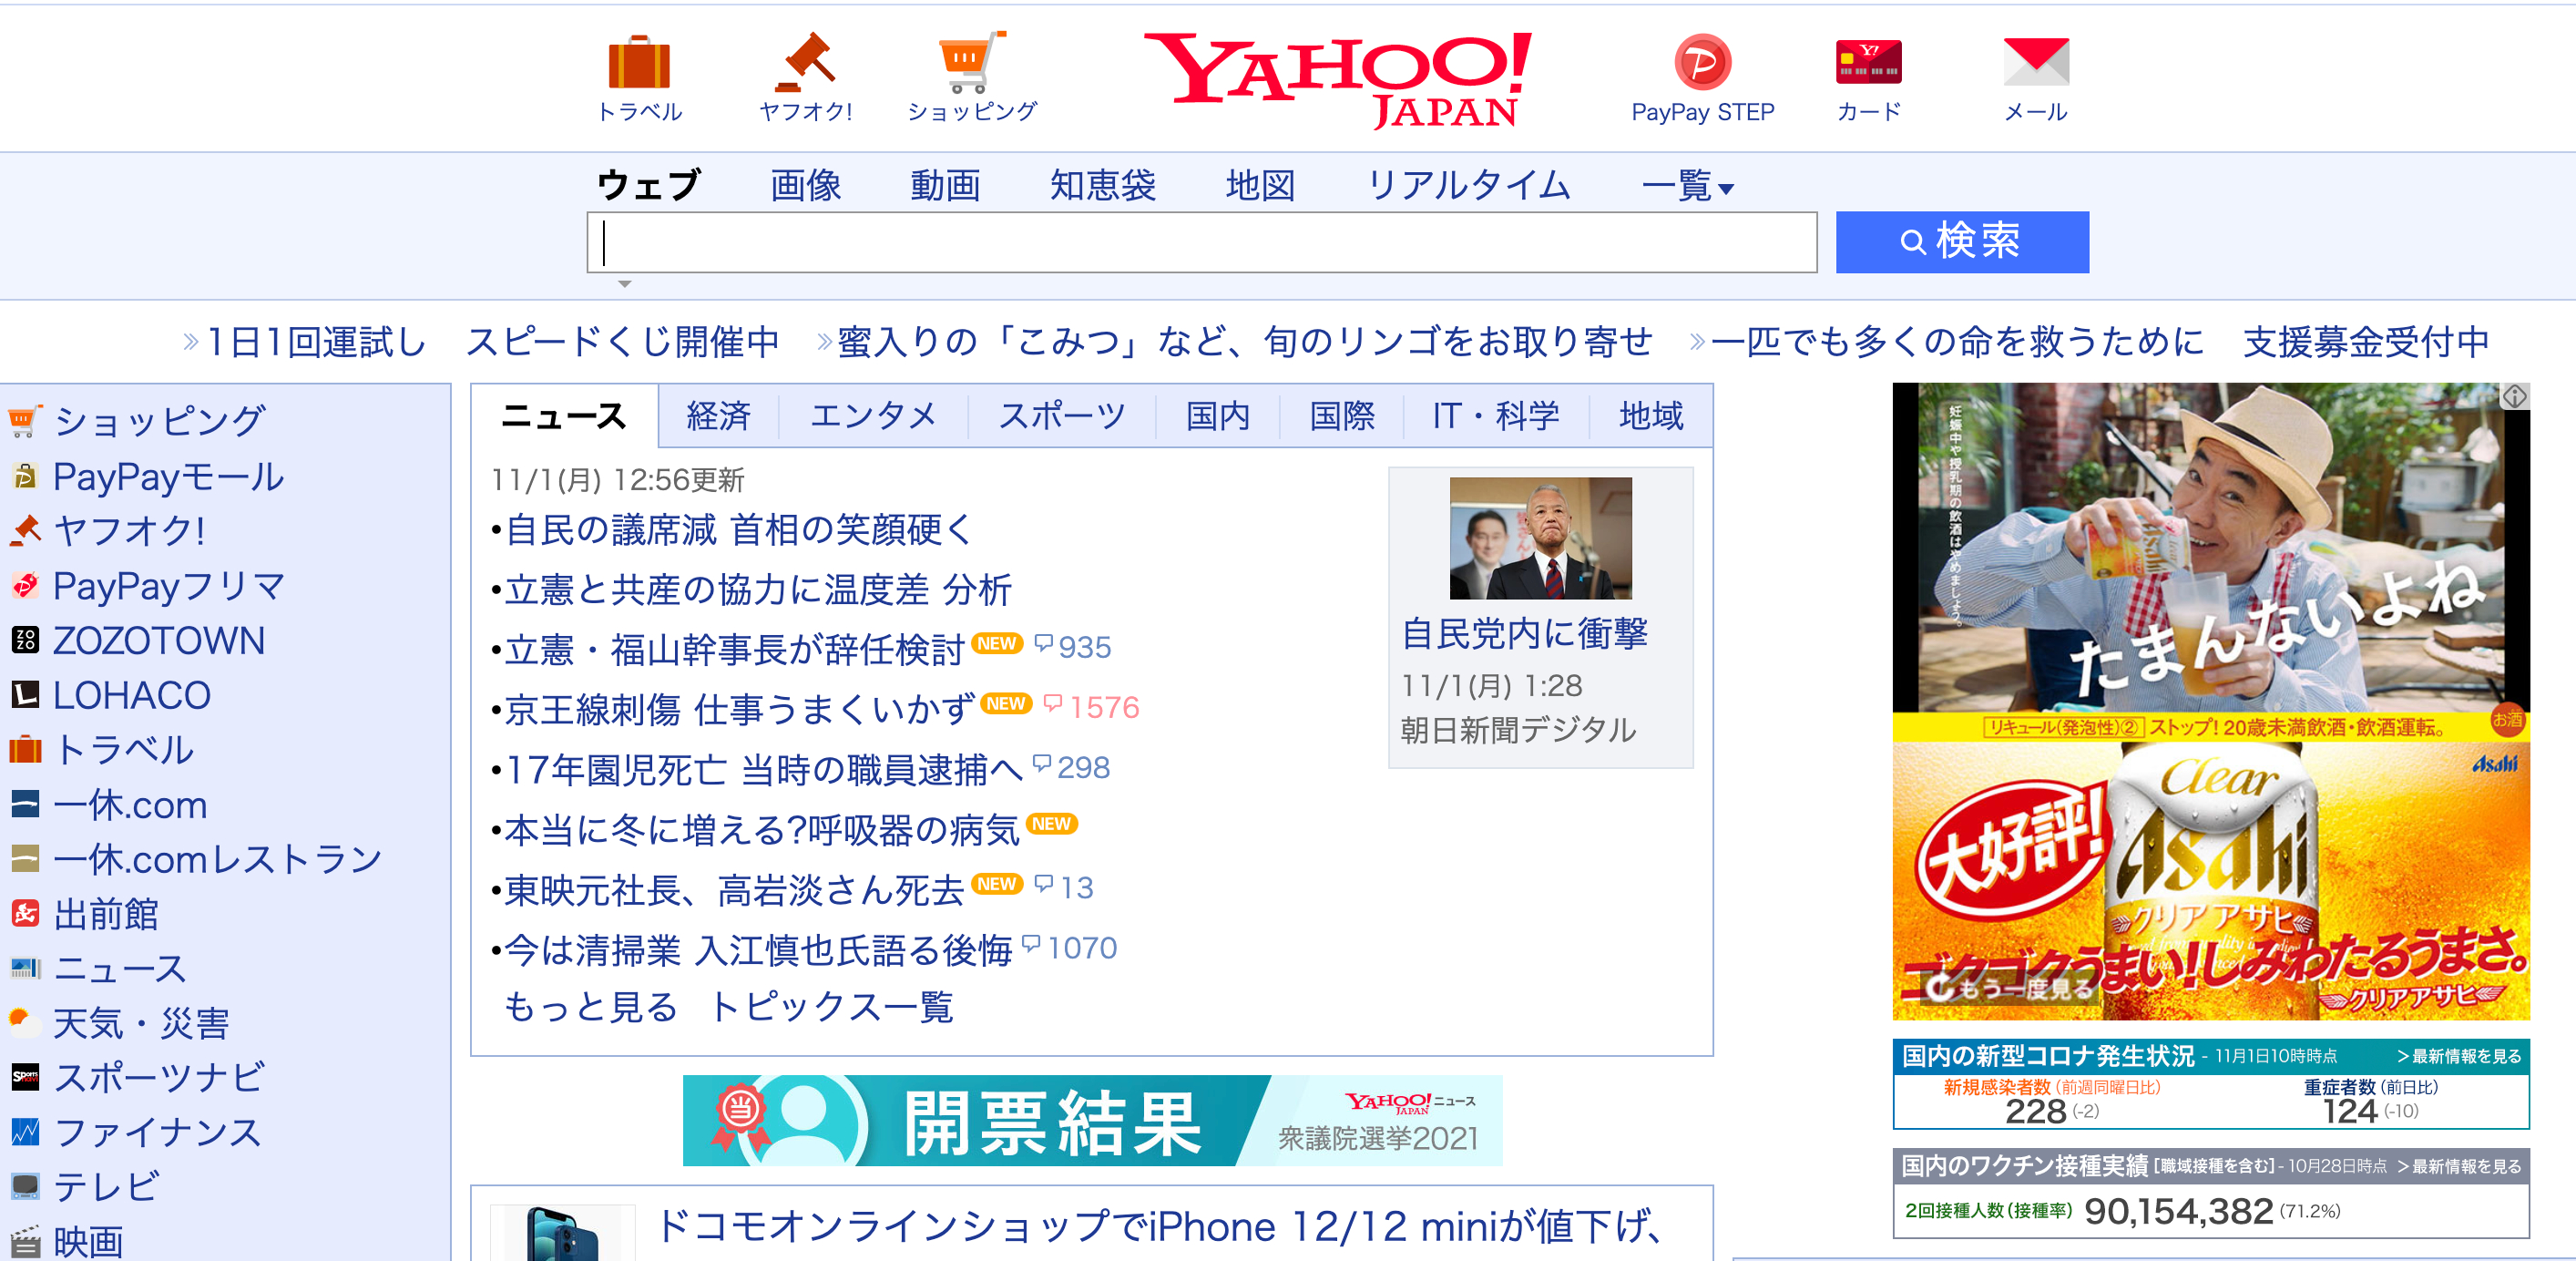The height and width of the screenshot is (1261, 2576).
Task: Click the Demae-can sidebar icon
Action: pyautogui.click(x=25, y=913)
